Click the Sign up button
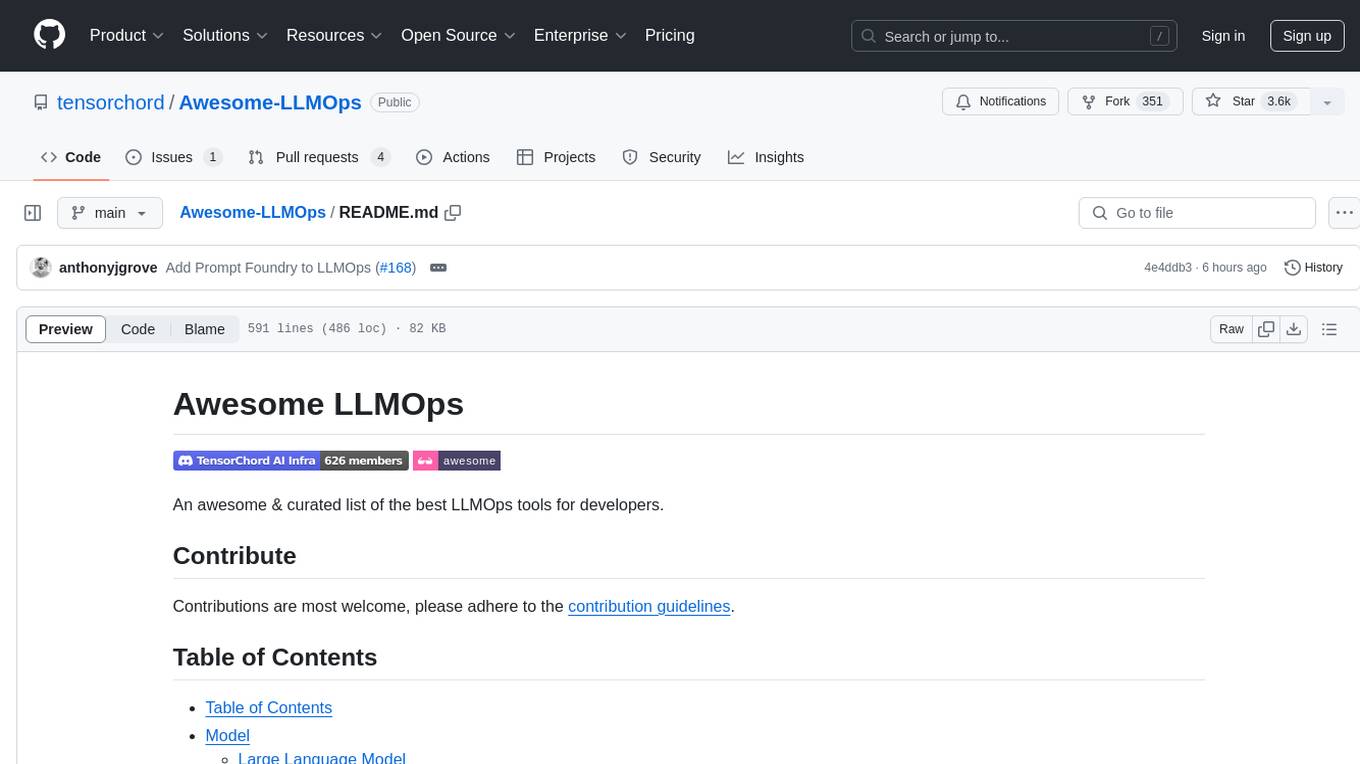Image resolution: width=1360 pixels, height=764 pixels. (1307, 36)
